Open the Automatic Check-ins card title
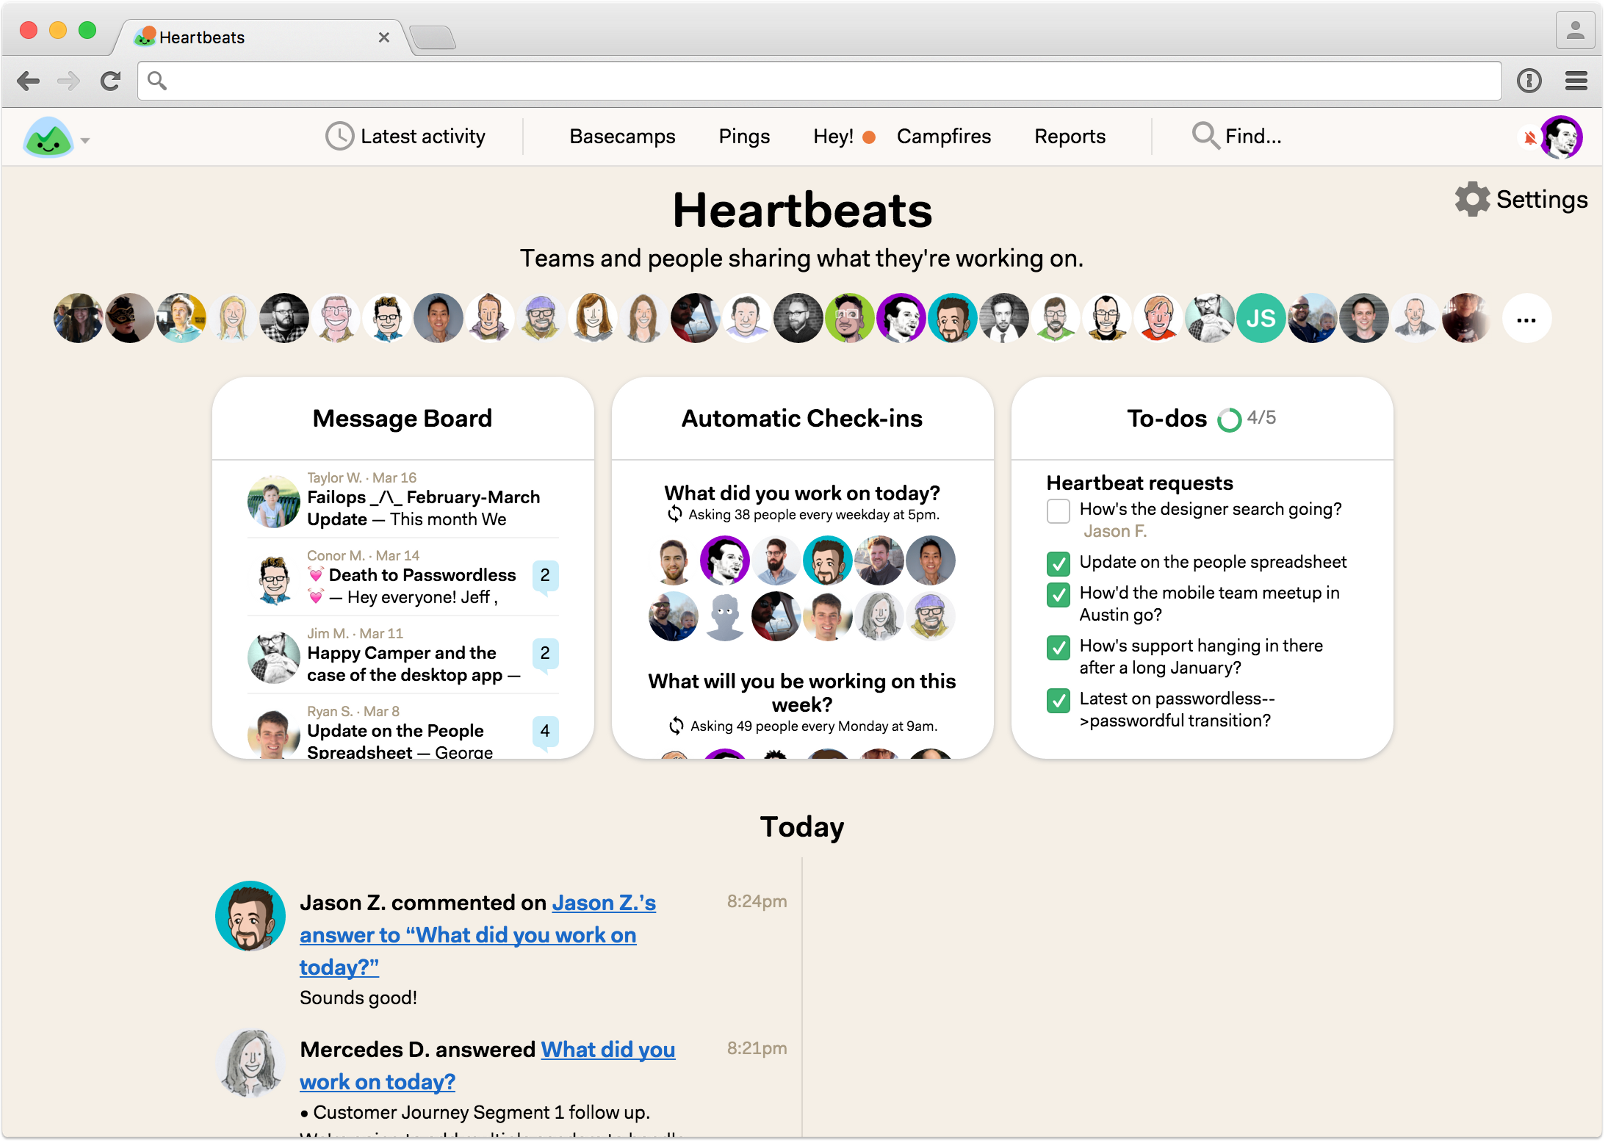Screen dimensions: 1604x1141 [x=802, y=418]
